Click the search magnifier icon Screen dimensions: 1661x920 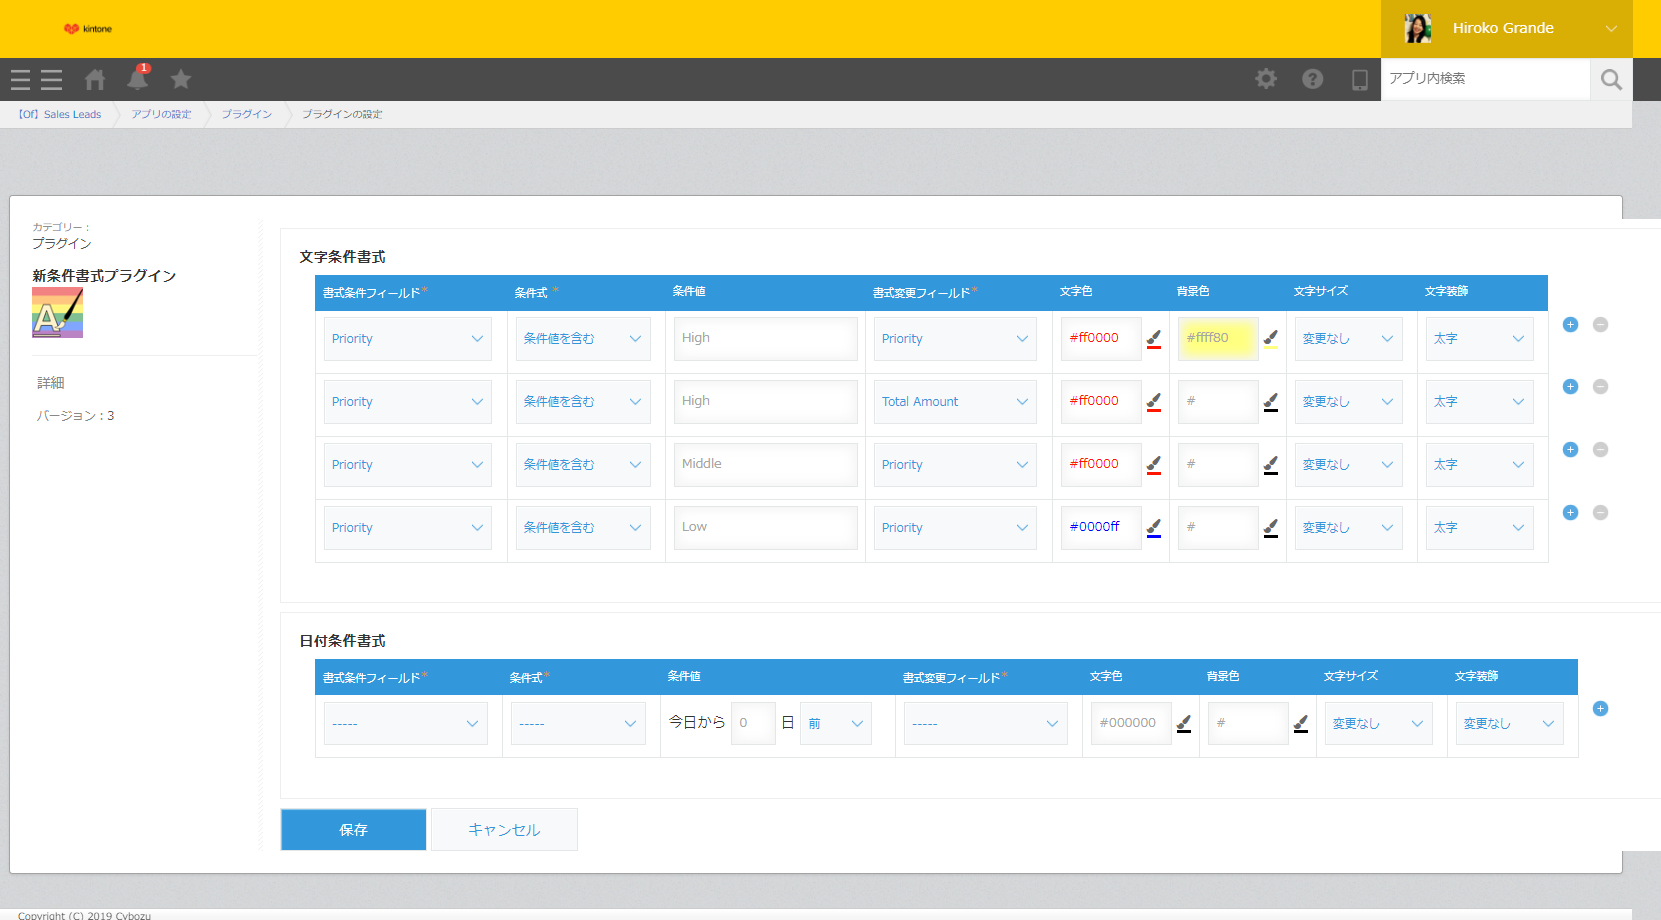[1610, 79]
